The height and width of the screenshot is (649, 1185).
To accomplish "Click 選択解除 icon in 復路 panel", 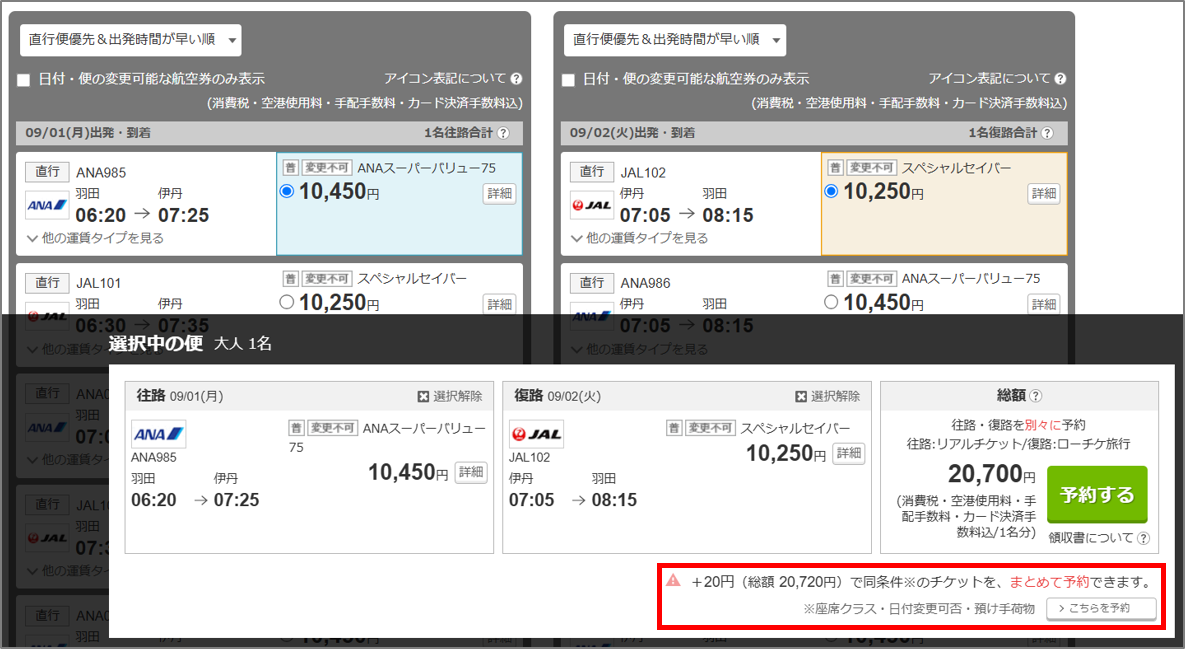I will (801, 397).
